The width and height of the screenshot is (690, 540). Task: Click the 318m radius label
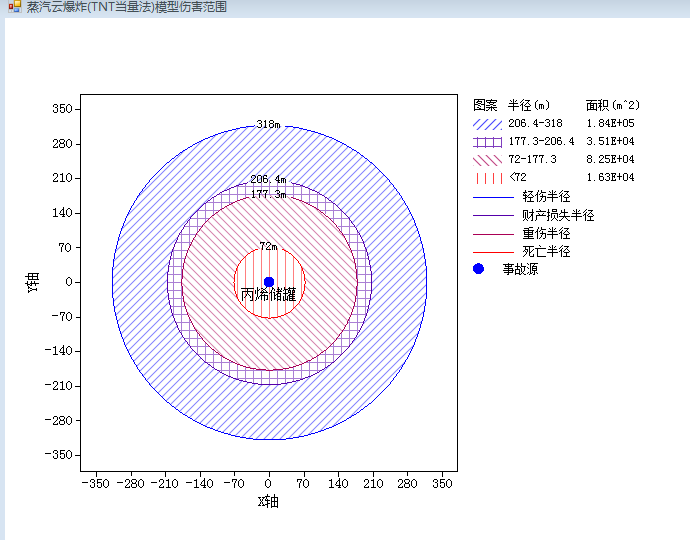click(x=268, y=125)
